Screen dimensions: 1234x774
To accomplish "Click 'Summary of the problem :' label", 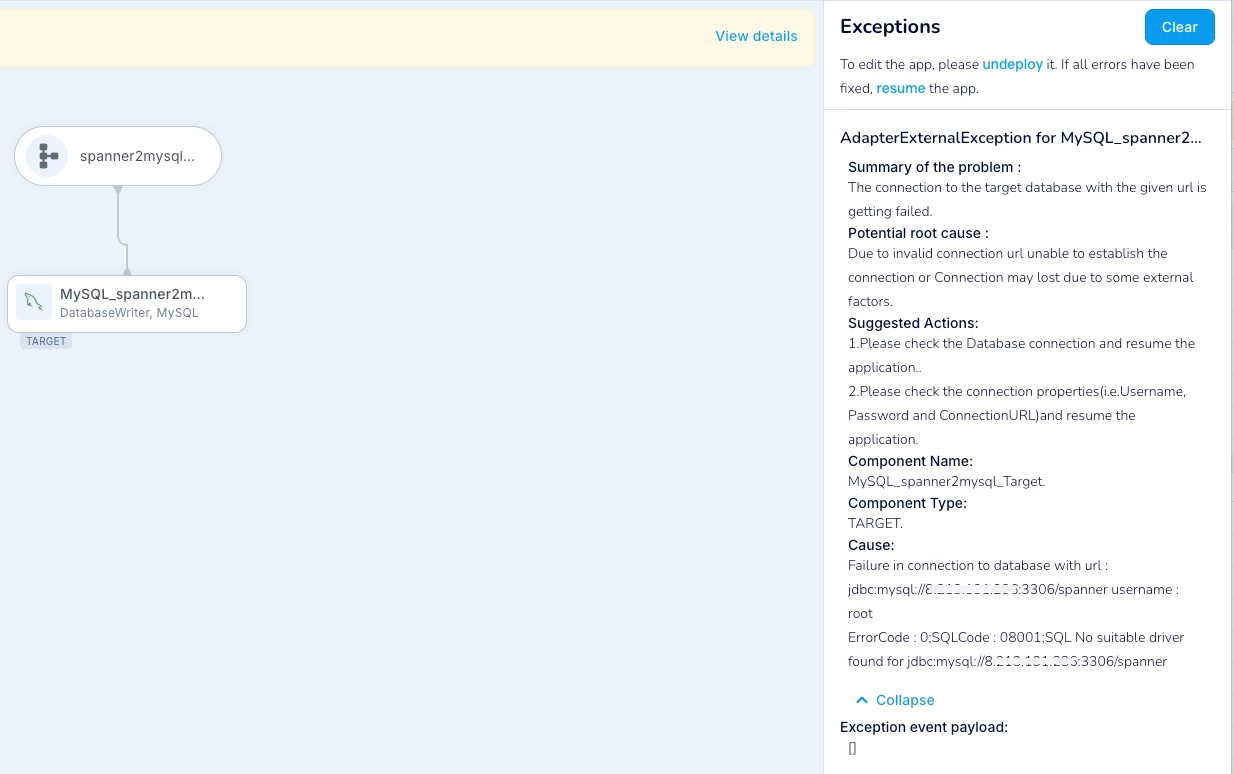I will 934,167.
